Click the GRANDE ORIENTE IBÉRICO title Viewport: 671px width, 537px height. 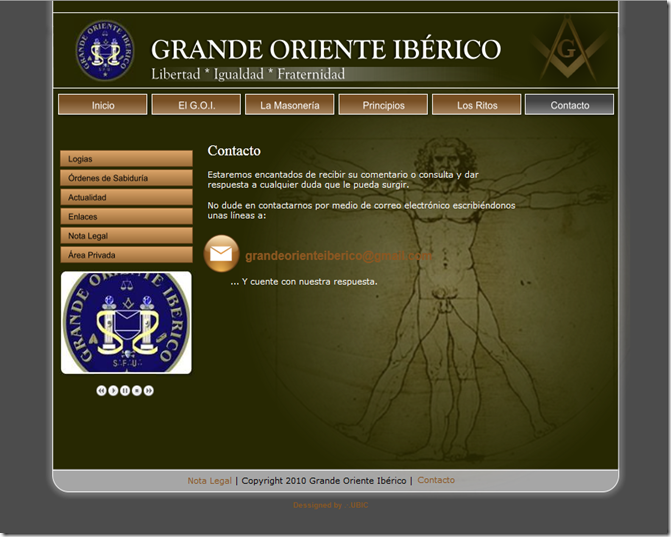pos(326,49)
